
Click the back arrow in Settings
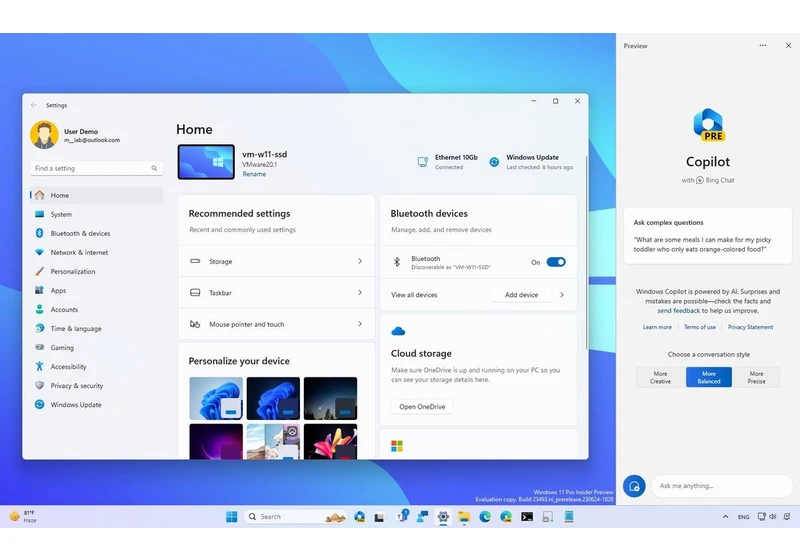pos(34,105)
